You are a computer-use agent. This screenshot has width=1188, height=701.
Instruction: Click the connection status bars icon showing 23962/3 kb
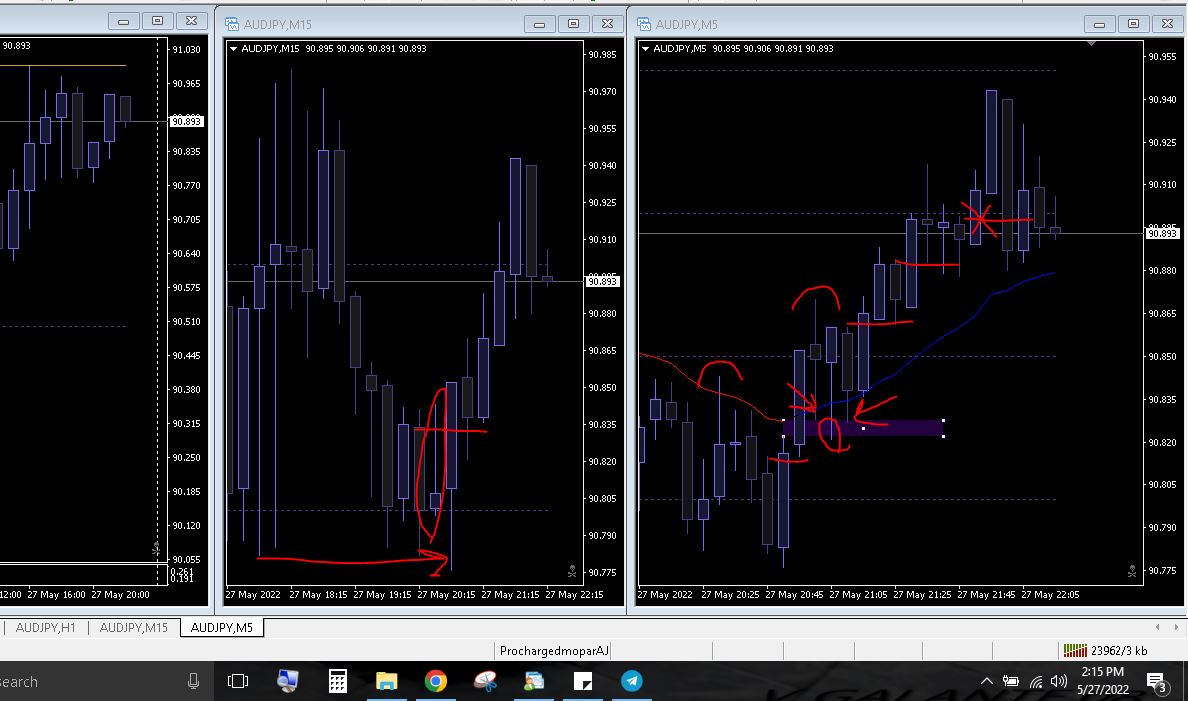(x=1075, y=650)
